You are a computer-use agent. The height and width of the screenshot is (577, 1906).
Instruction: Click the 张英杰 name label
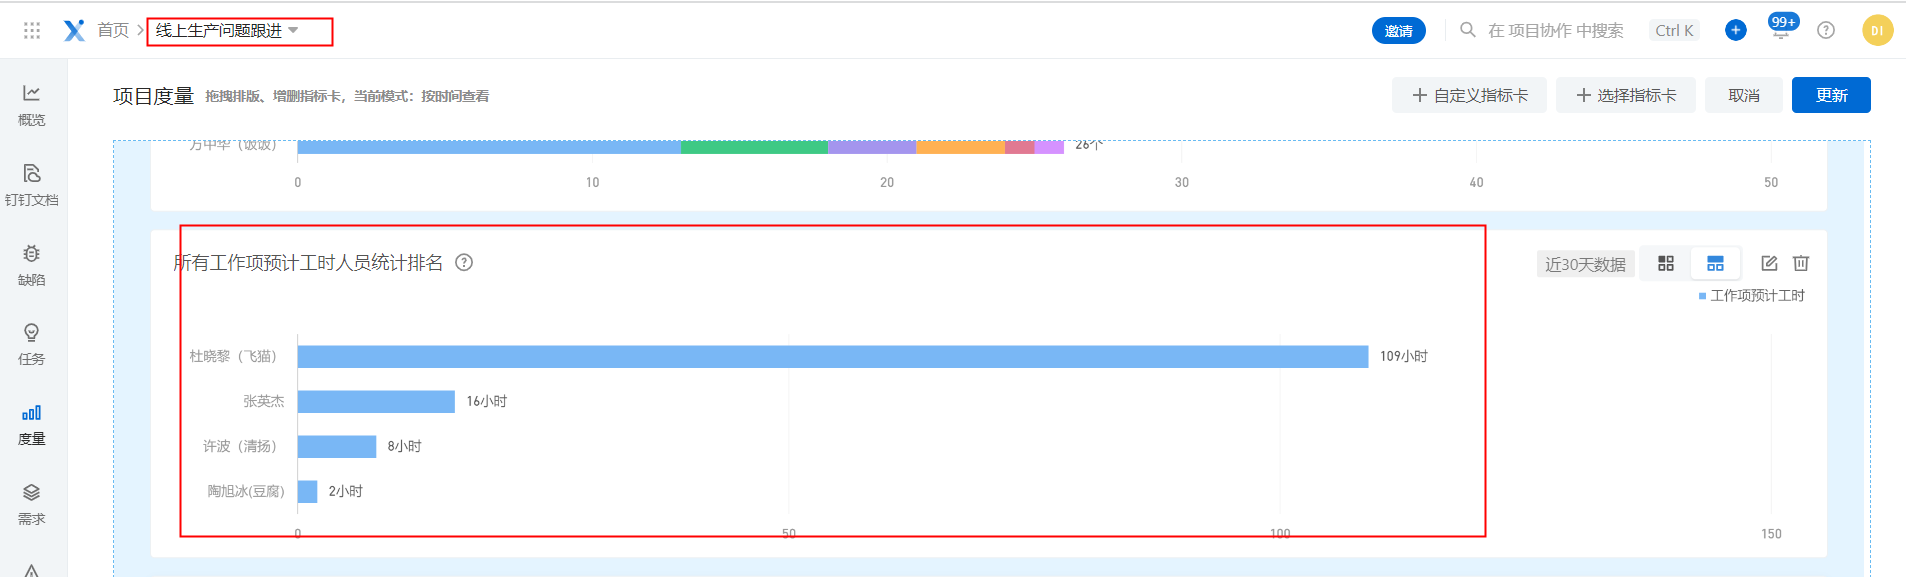pyautogui.click(x=264, y=401)
